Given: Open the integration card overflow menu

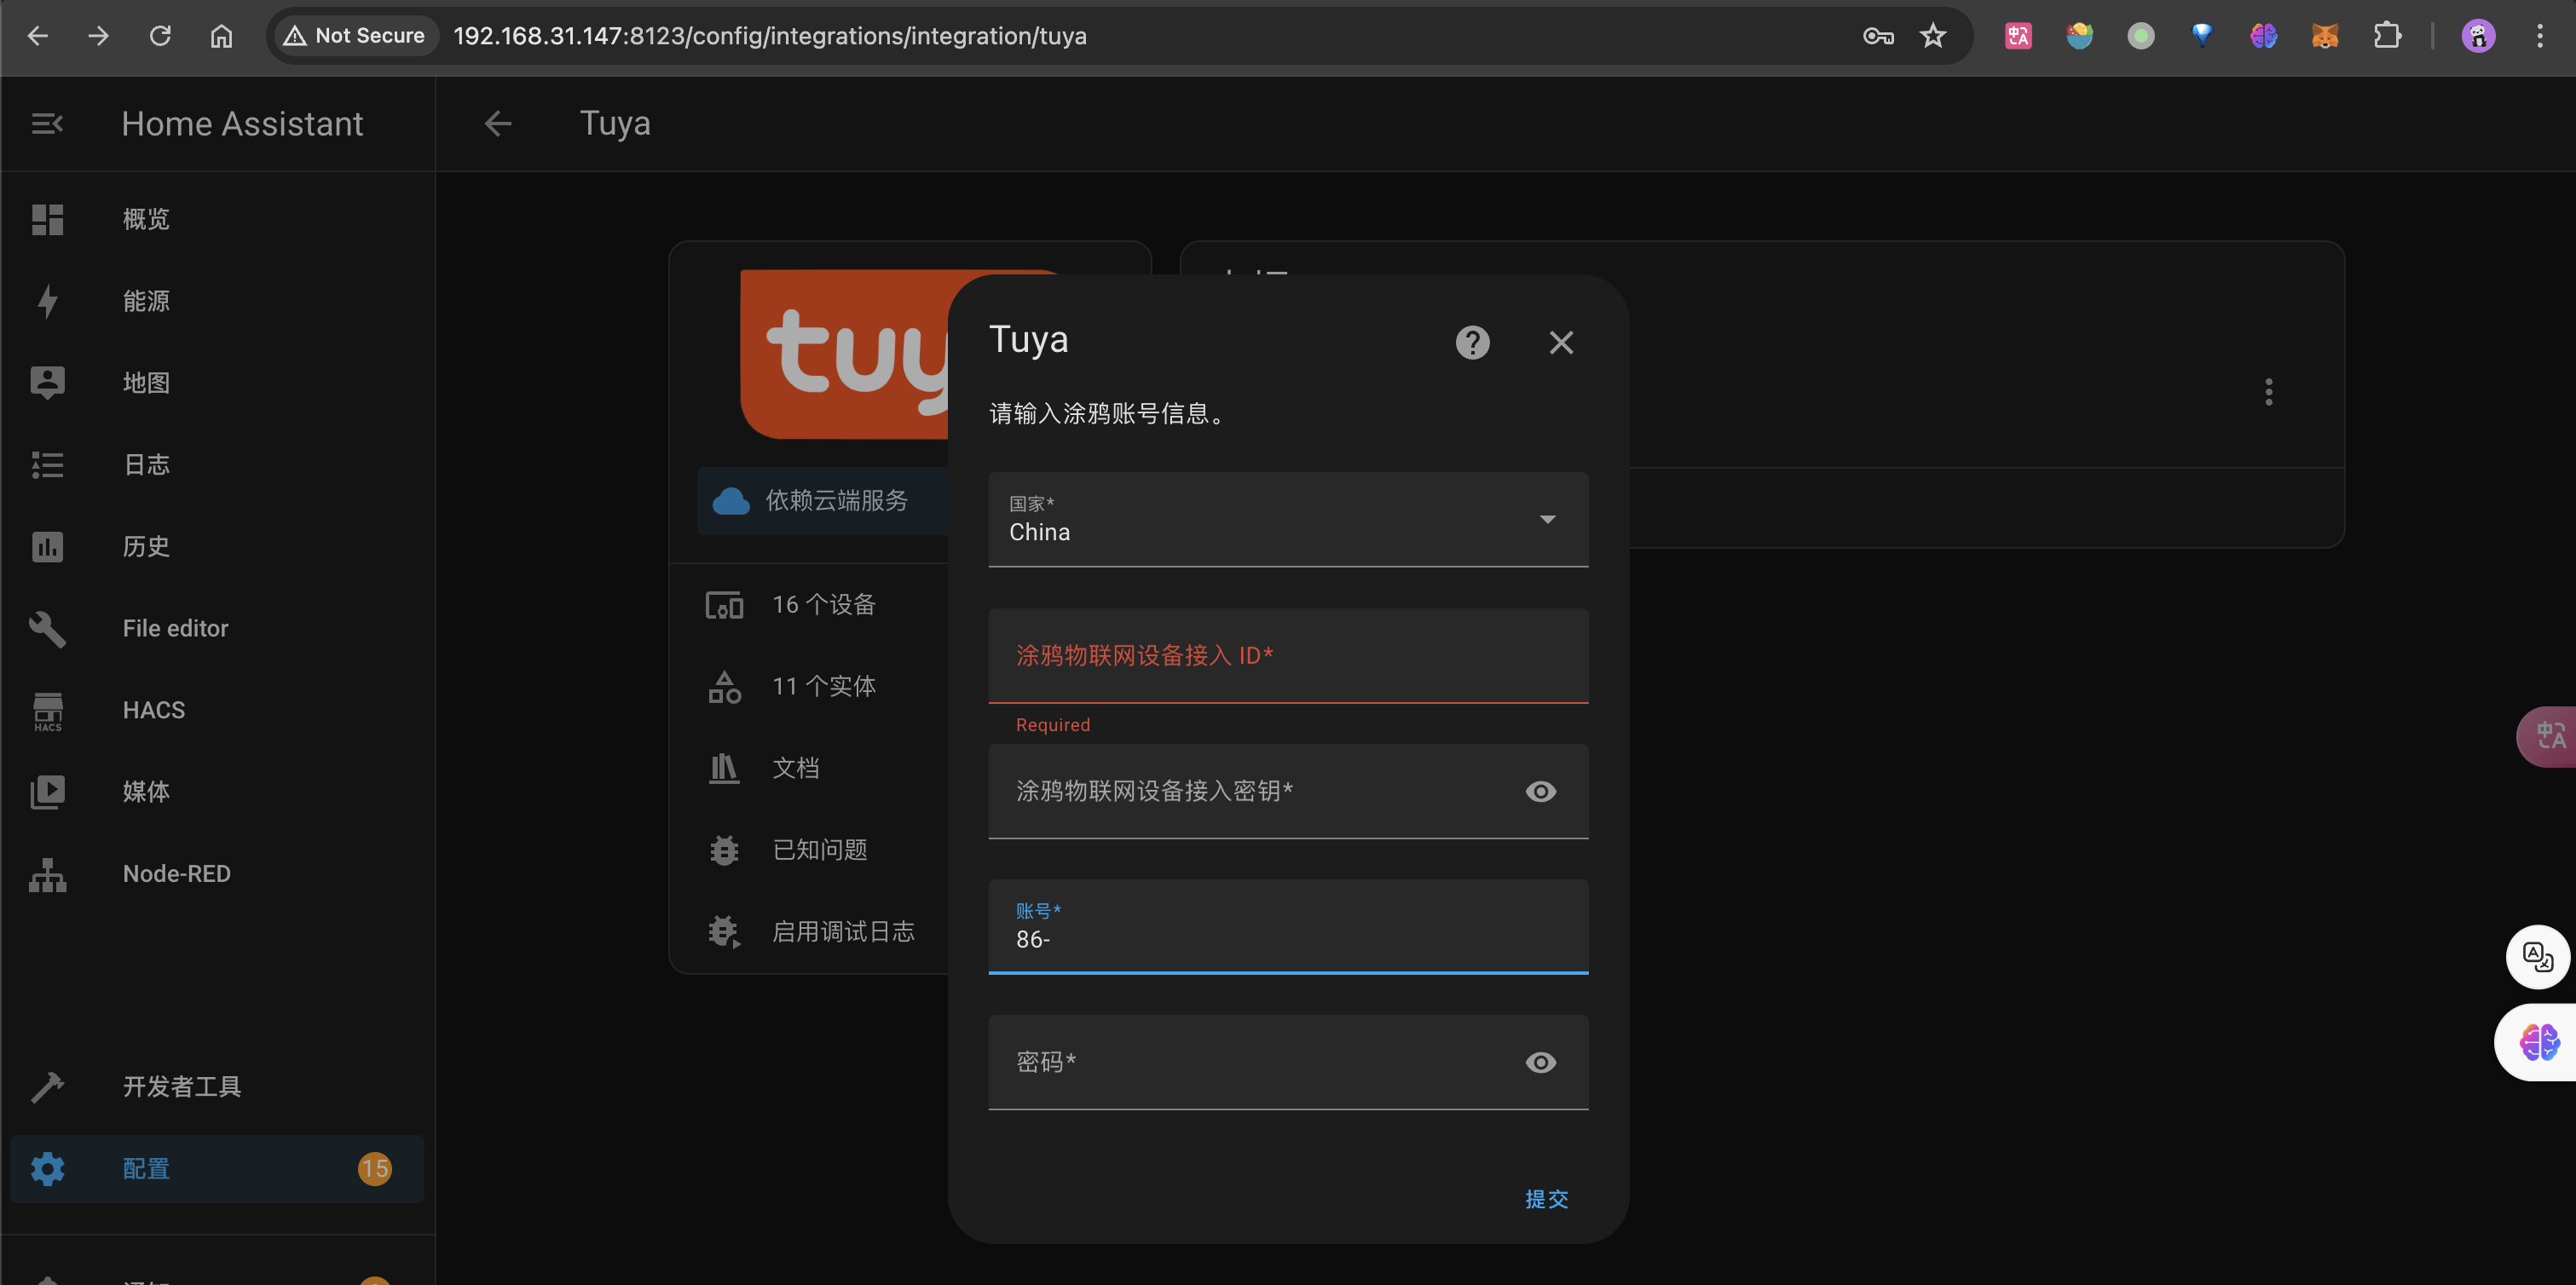Looking at the screenshot, I should pyautogui.click(x=2268, y=392).
